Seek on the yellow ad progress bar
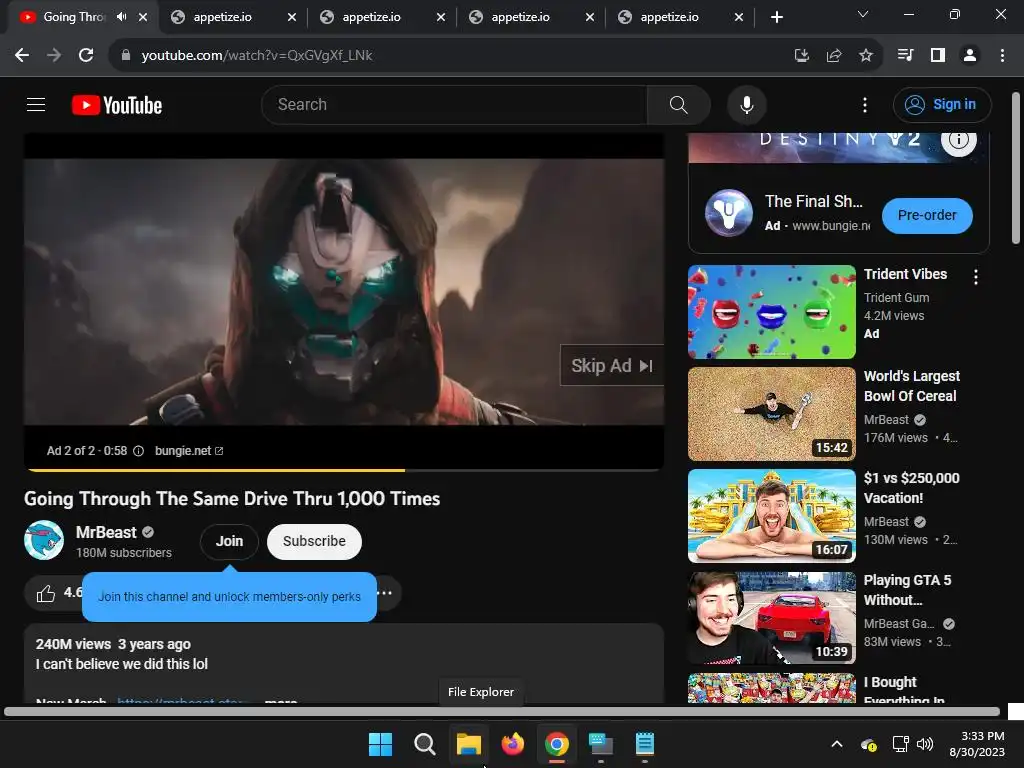Image resolution: width=1024 pixels, height=768 pixels. [344, 470]
